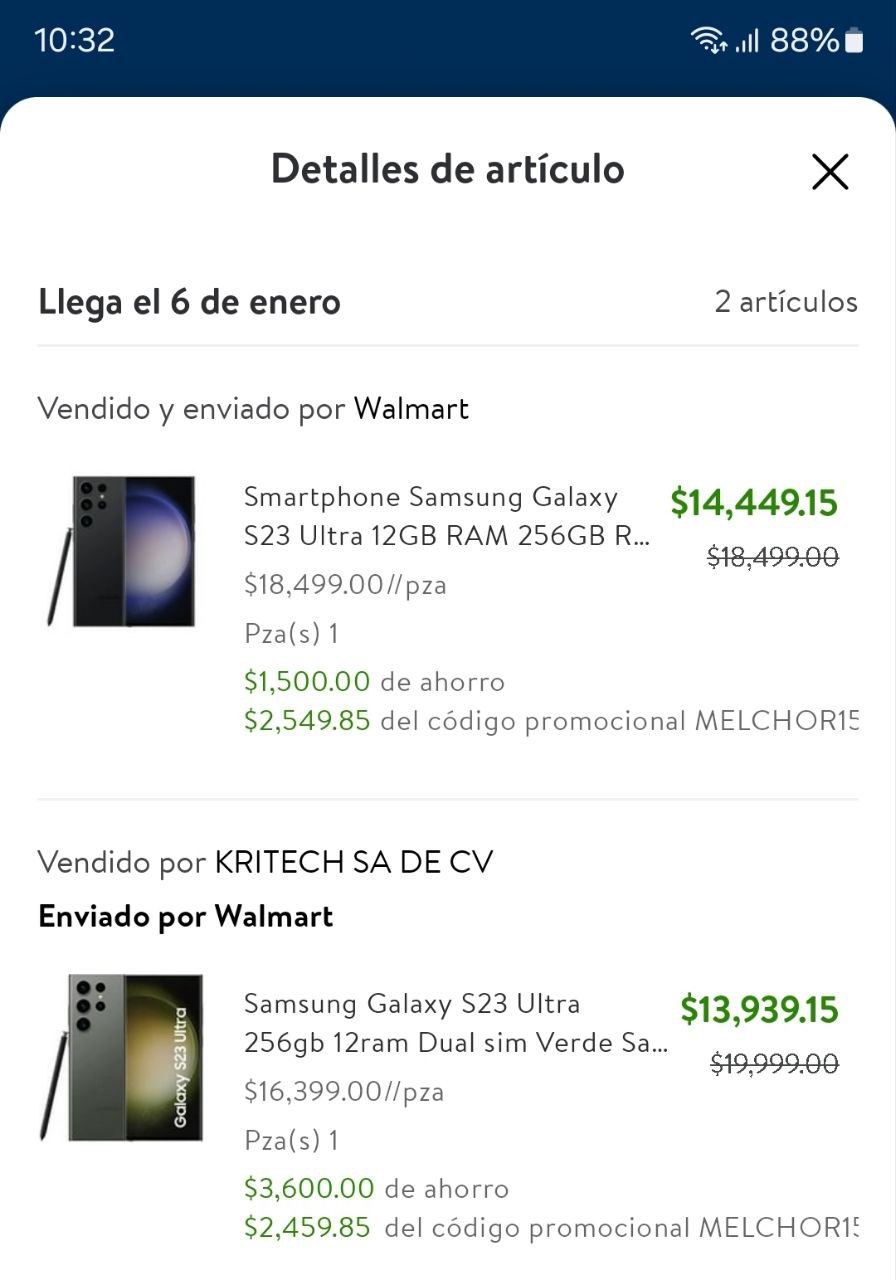Tap the $1,500.00 de ahorro line
Viewport: 896px width, 1280px height.
coord(374,682)
